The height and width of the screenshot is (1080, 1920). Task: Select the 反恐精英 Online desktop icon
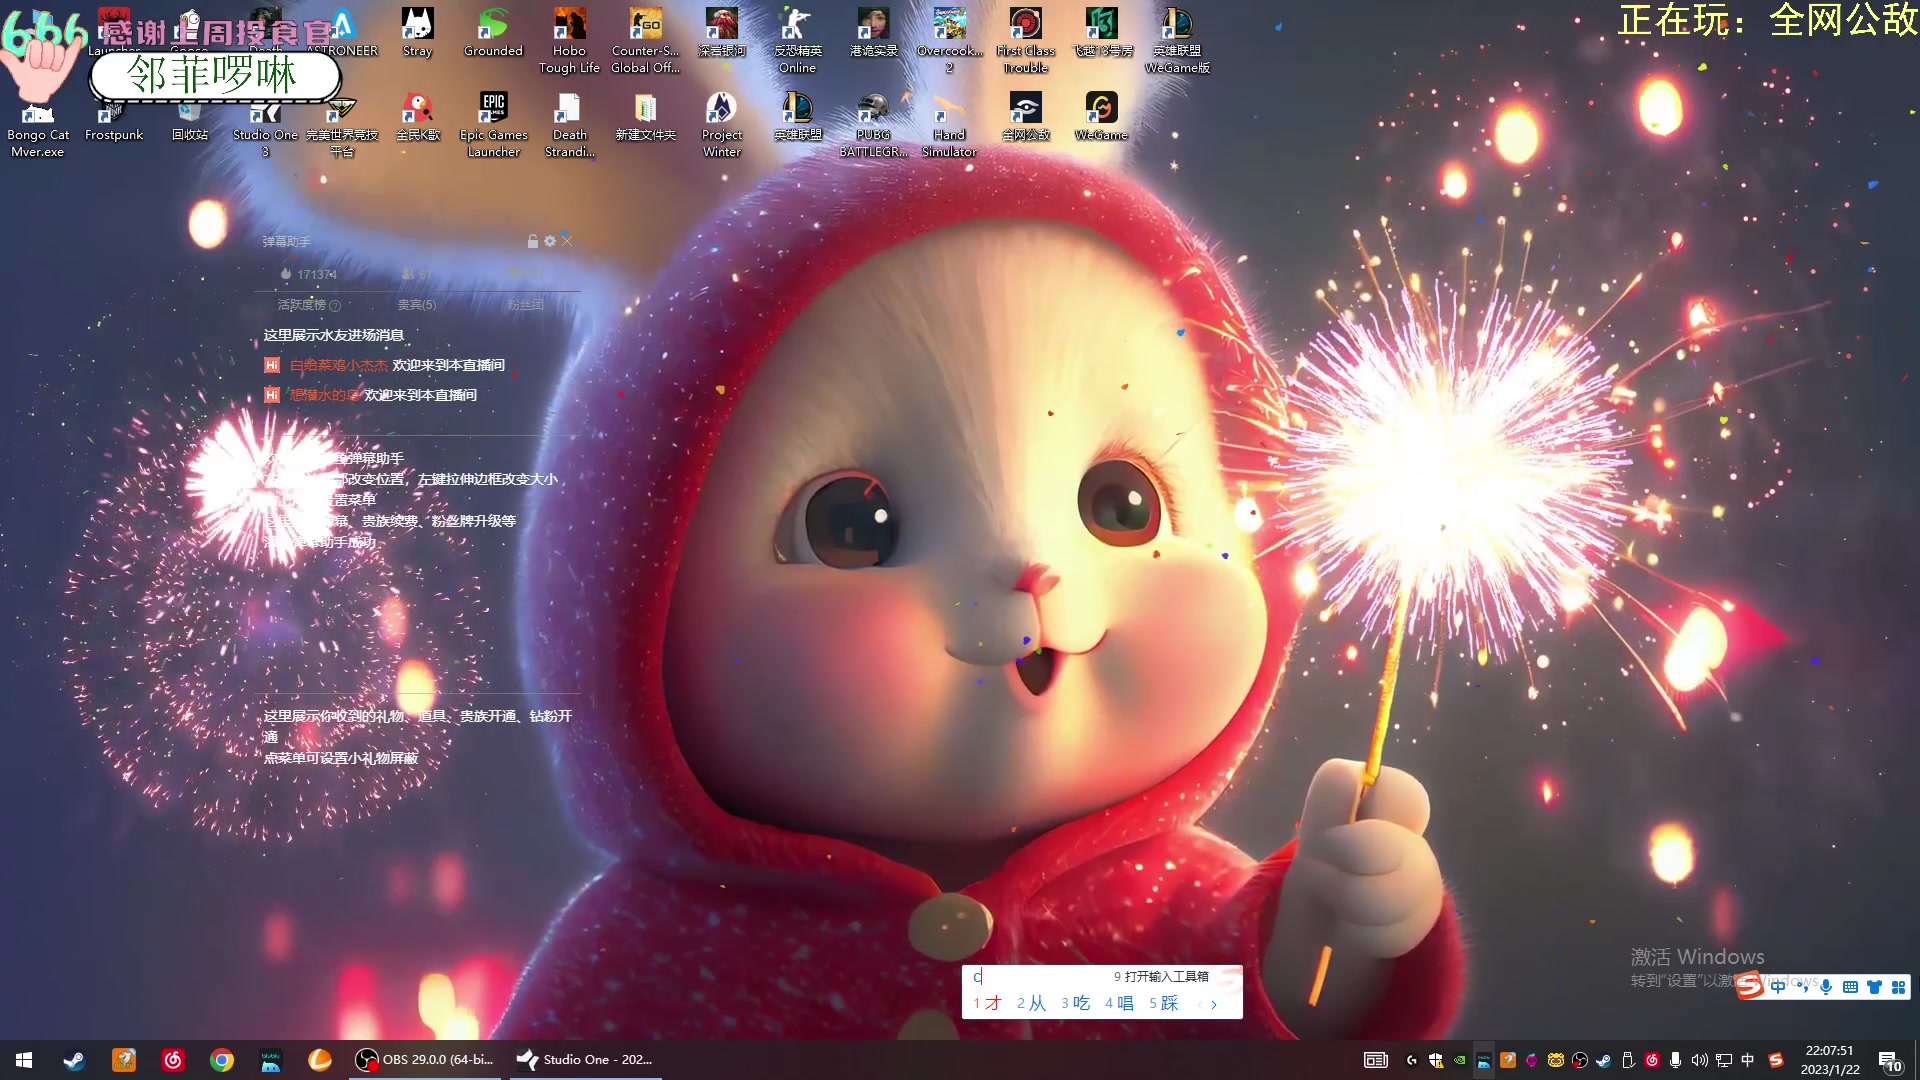pos(797,41)
